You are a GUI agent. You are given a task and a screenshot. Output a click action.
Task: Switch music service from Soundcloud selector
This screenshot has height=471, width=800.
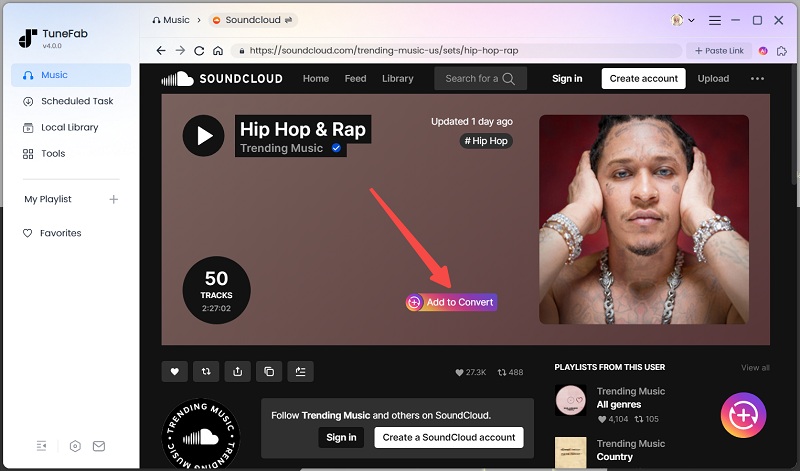(253, 20)
